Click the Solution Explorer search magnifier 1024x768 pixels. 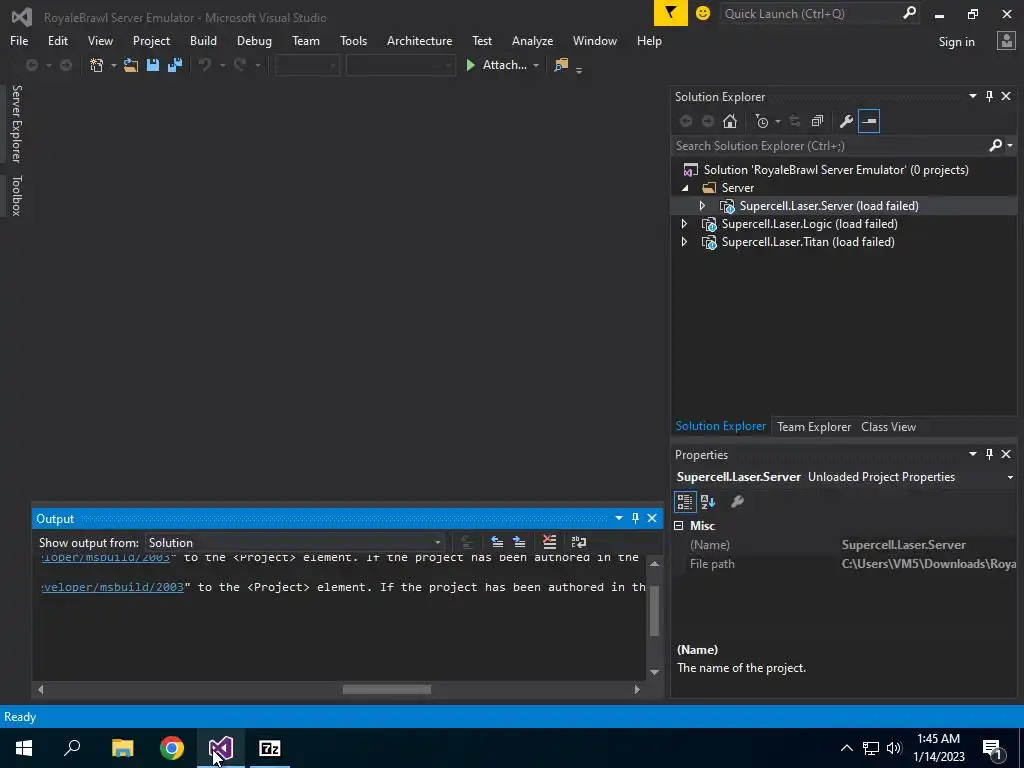pos(995,146)
